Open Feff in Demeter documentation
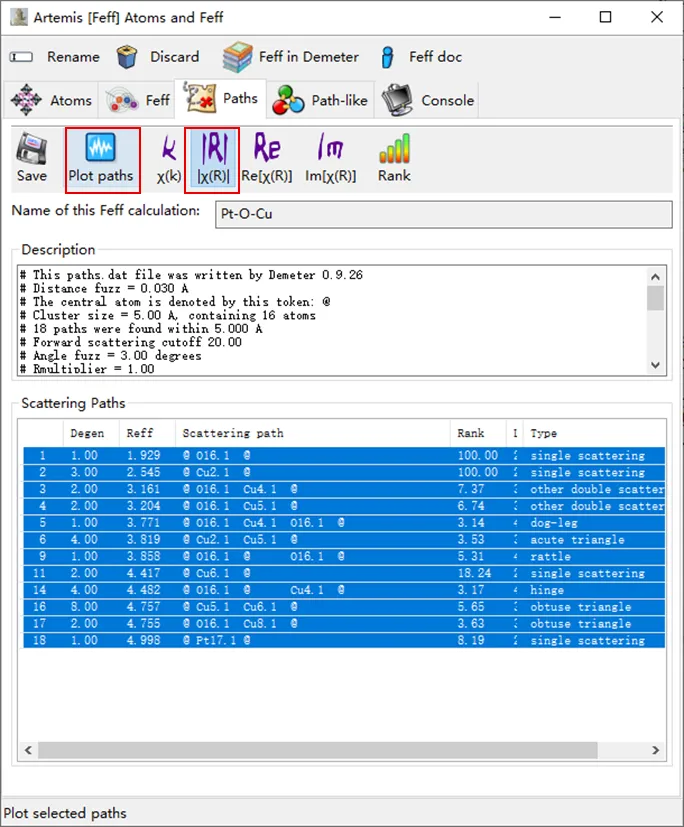Viewport: 684px width, 827px height. [x=291, y=56]
